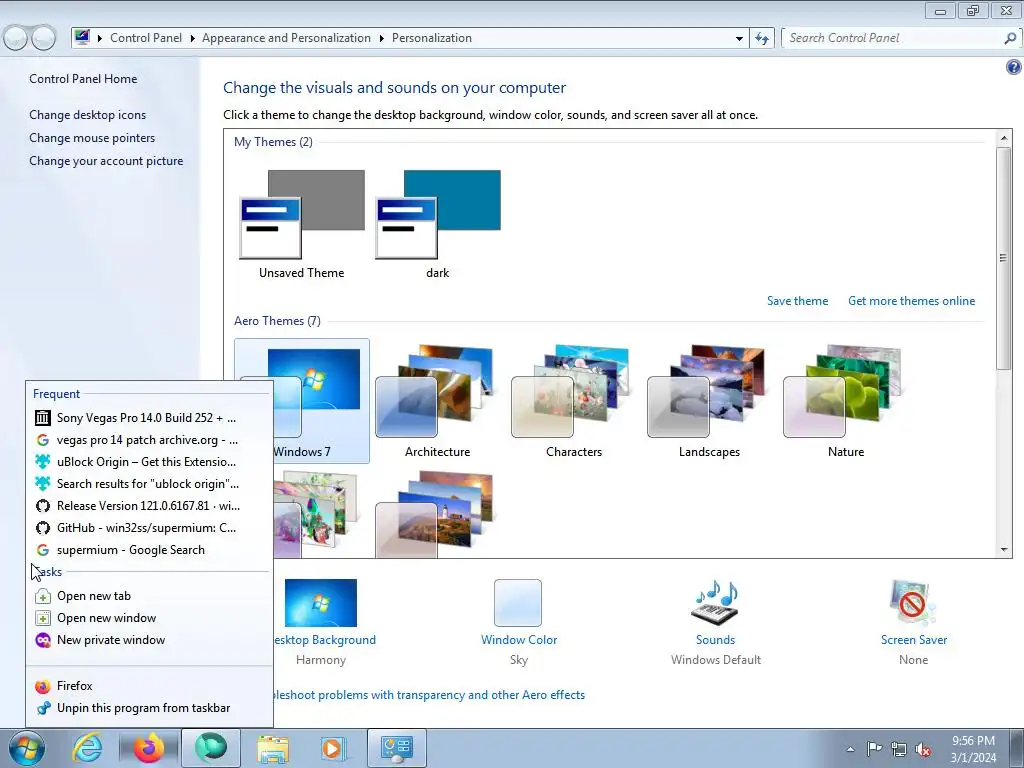Open vegas pro 14 patch archive.org entry
The width and height of the screenshot is (1024, 768).
(150, 440)
